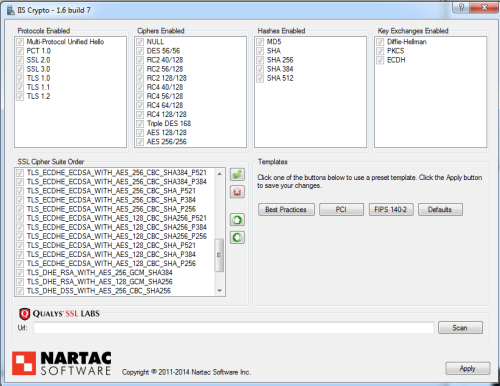
Task: Move selected cipher suite down with green arrow
Action: click(237, 237)
